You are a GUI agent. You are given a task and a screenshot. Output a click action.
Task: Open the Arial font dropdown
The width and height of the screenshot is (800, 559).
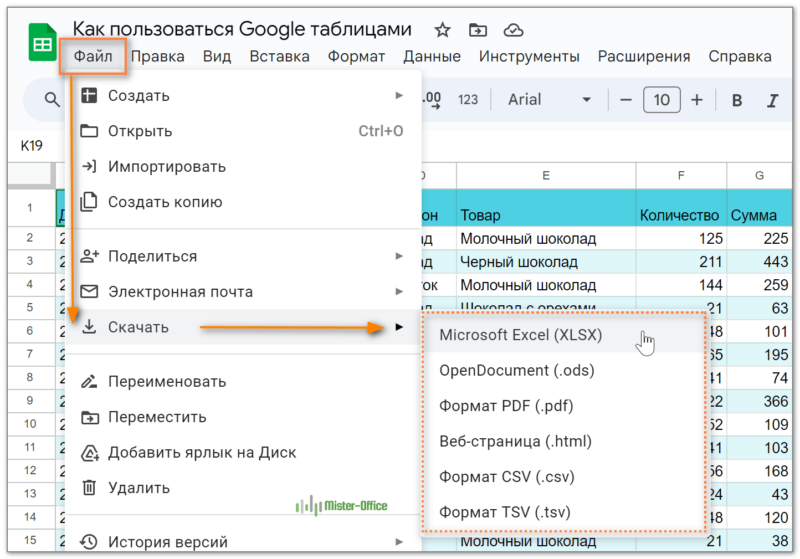(549, 99)
